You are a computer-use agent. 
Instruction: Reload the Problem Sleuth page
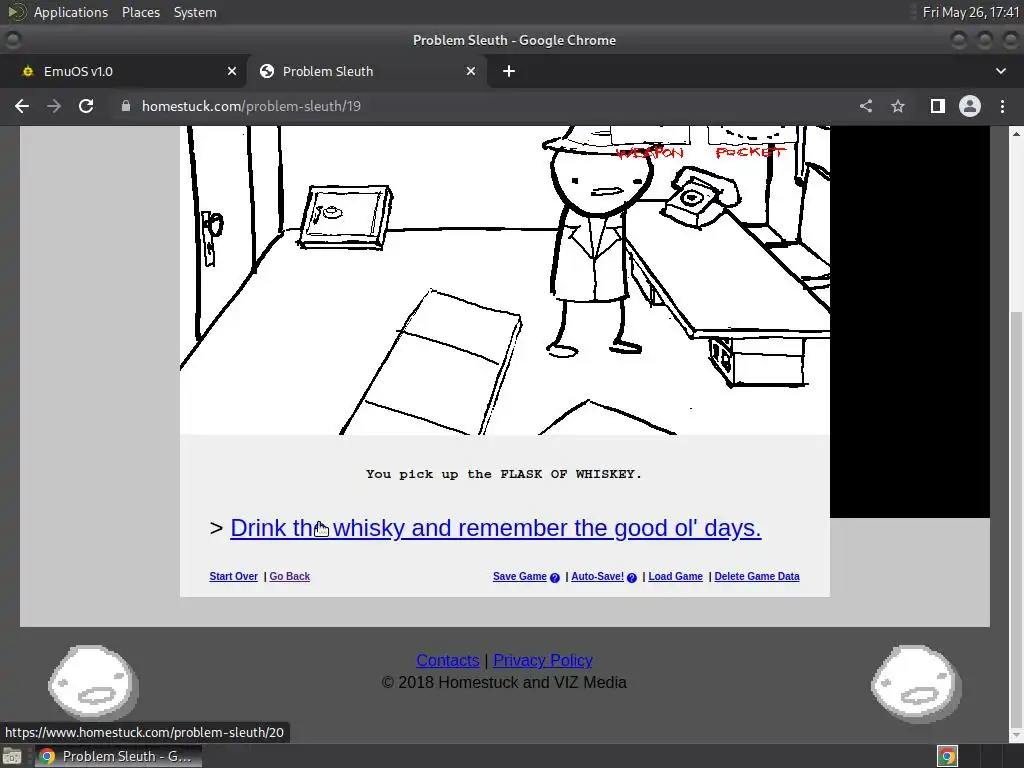[x=86, y=106]
